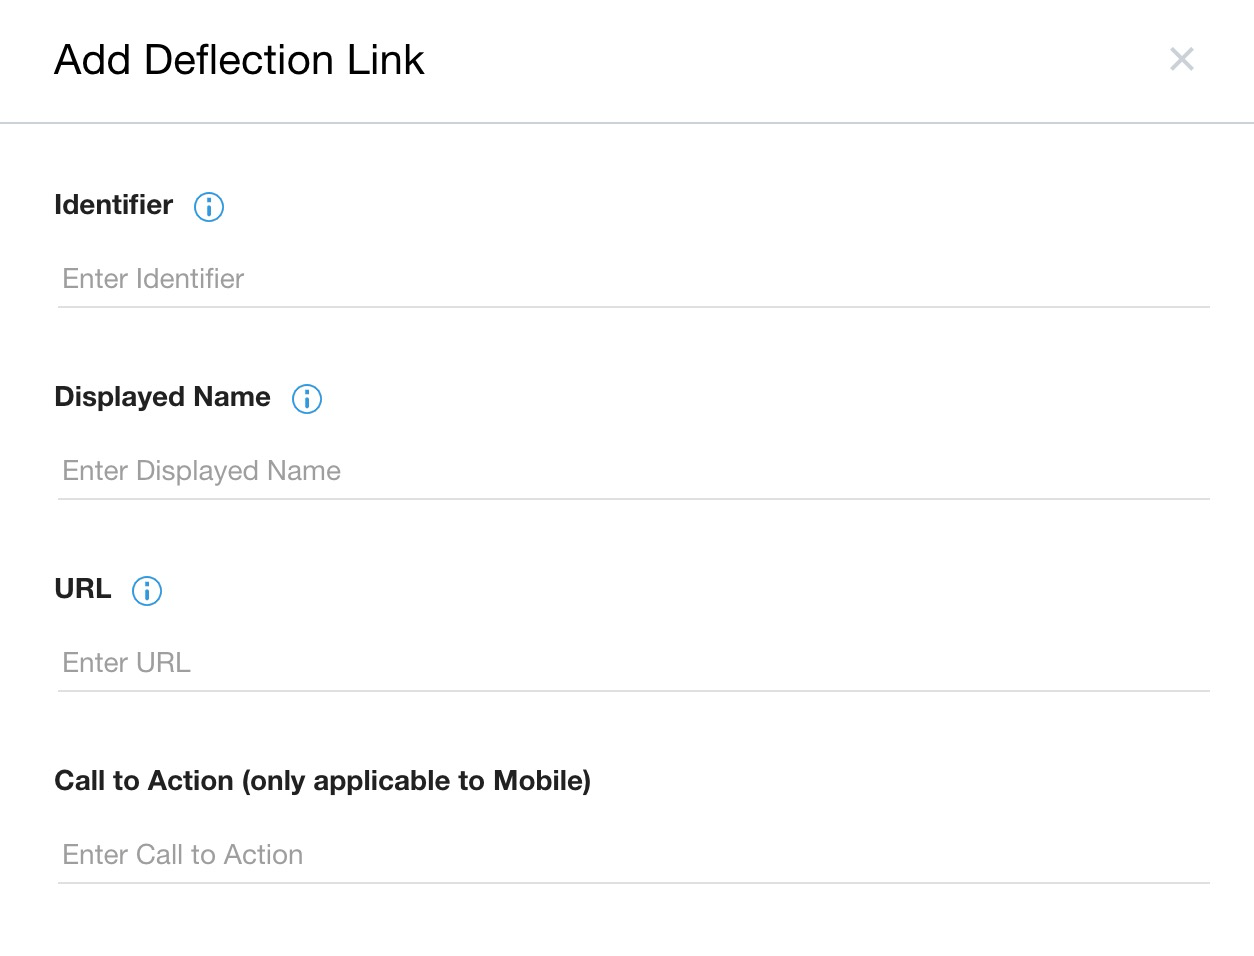Activate the Enter Call to Action field
The width and height of the screenshot is (1254, 956).
[x=633, y=855]
